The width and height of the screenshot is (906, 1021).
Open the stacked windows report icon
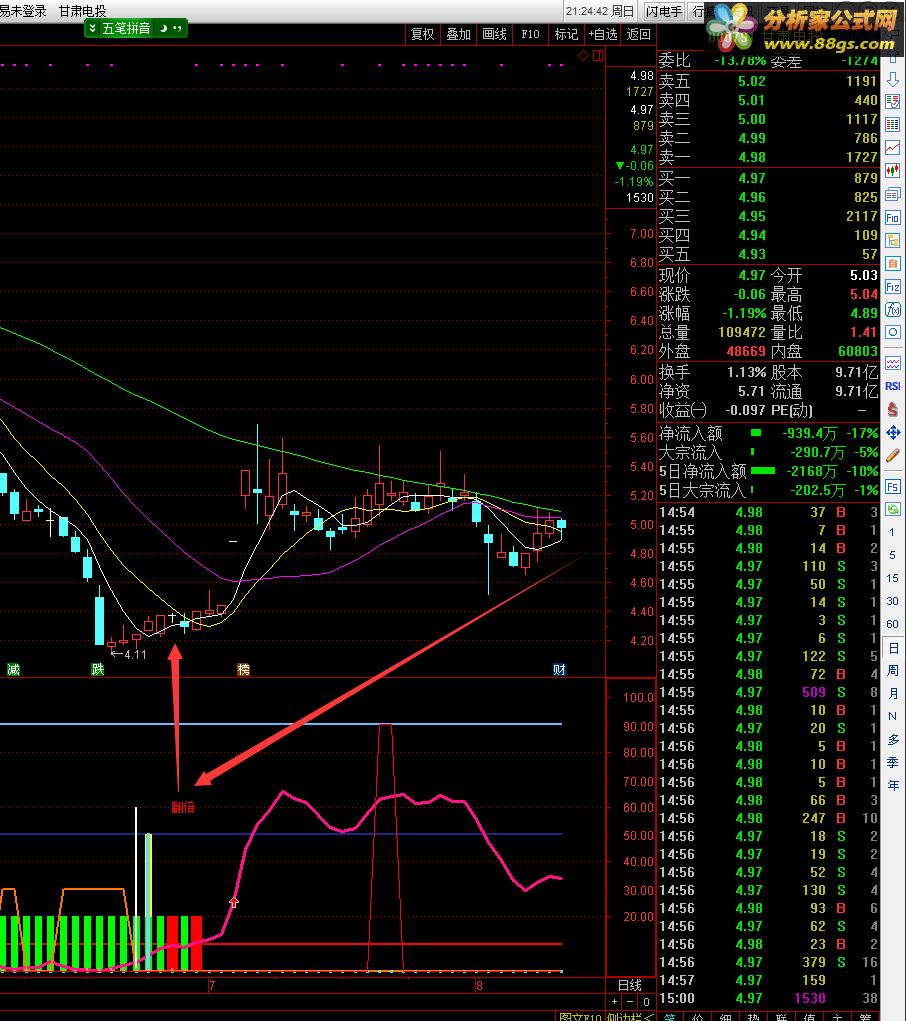pyautogui.click(x=892, y=194)
